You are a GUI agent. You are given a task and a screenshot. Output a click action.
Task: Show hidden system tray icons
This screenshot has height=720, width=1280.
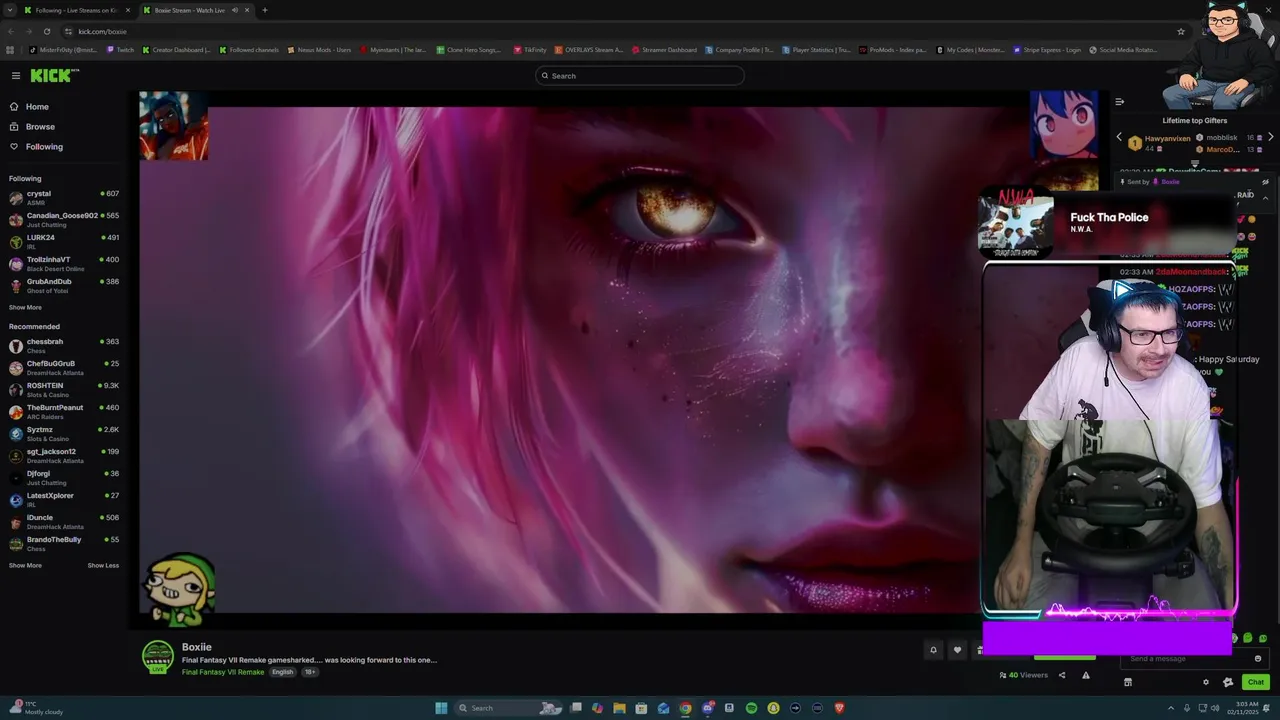click(1171, 708)
